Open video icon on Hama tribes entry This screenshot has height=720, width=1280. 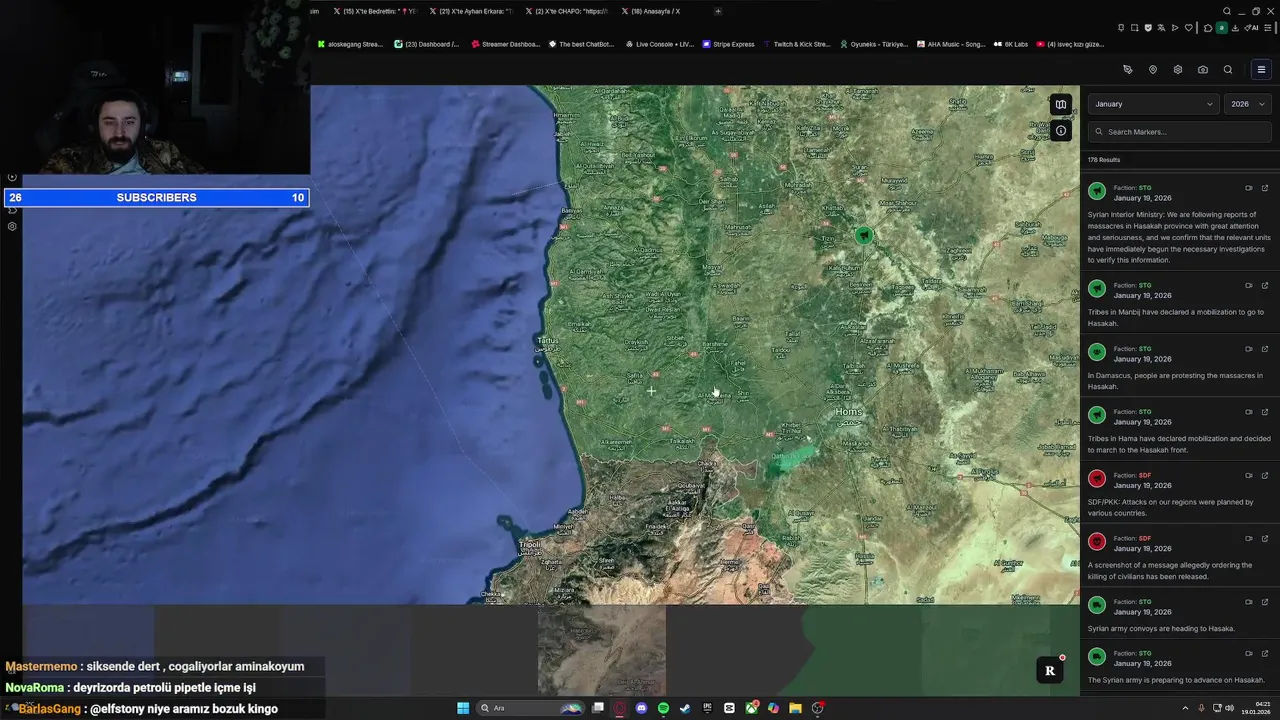(1249, 412)
